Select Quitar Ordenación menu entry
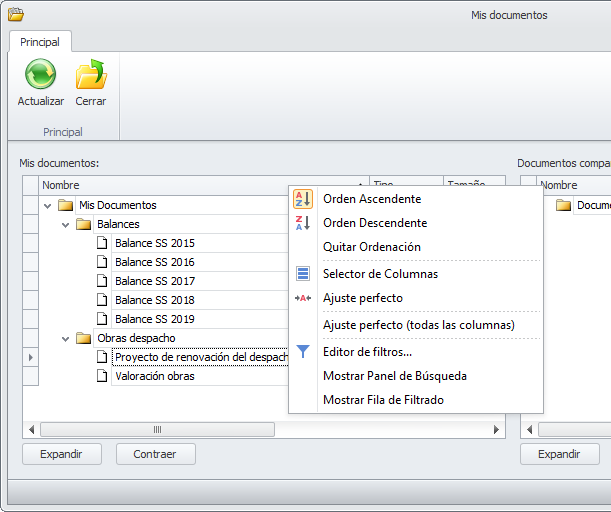 (x=416, y=247)
